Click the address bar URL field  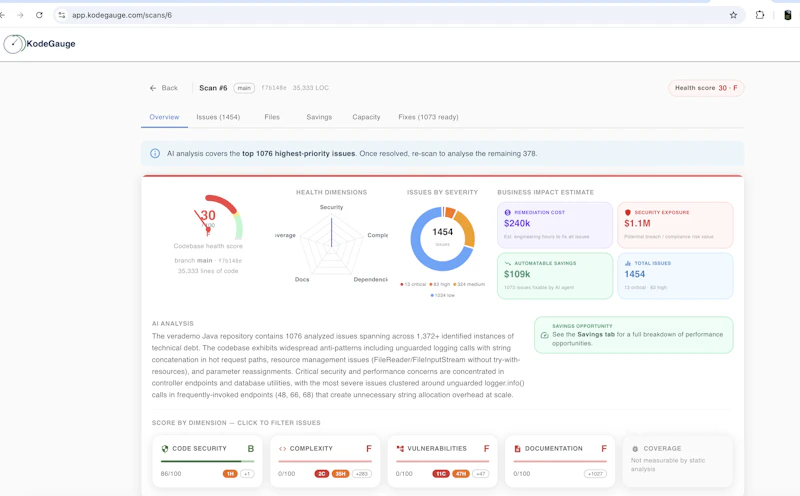(398, 15)
